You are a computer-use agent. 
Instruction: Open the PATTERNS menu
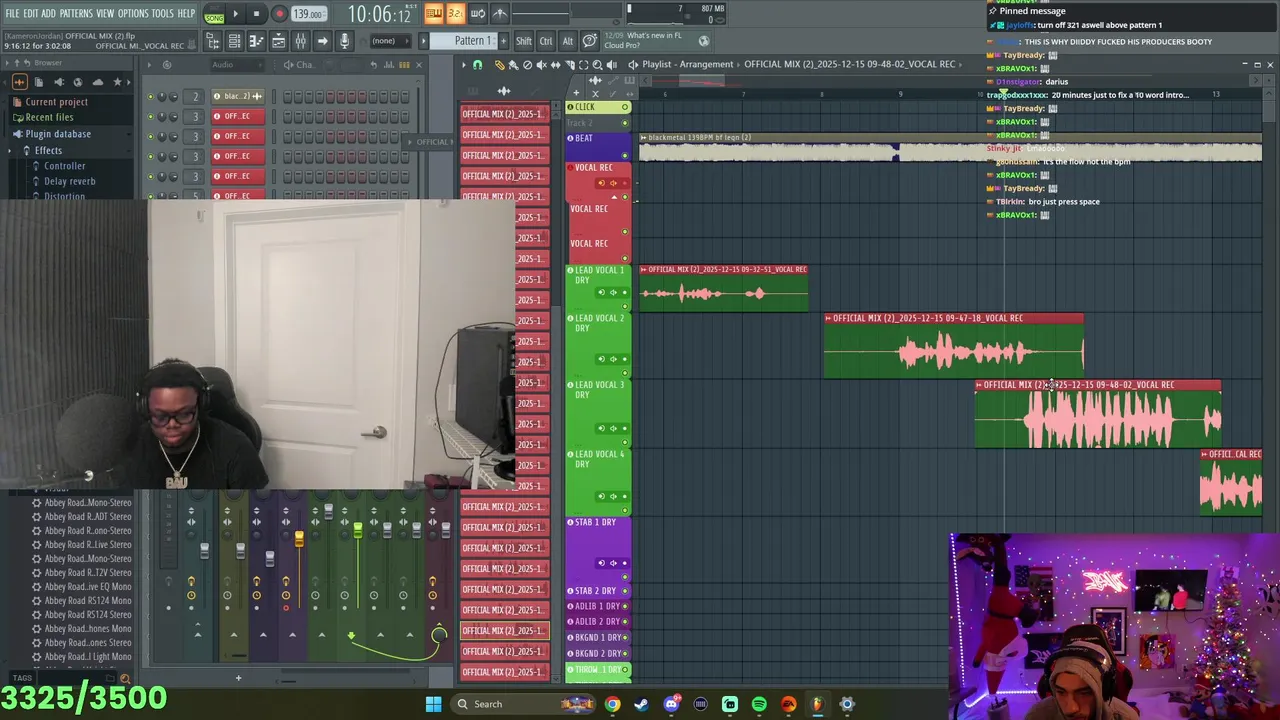[76, 13]
